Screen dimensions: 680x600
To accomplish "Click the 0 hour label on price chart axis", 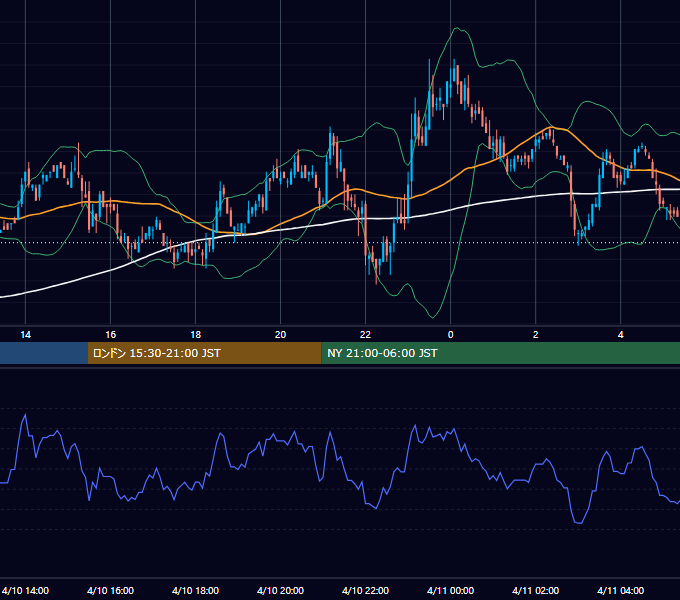I will click(451, 334).
